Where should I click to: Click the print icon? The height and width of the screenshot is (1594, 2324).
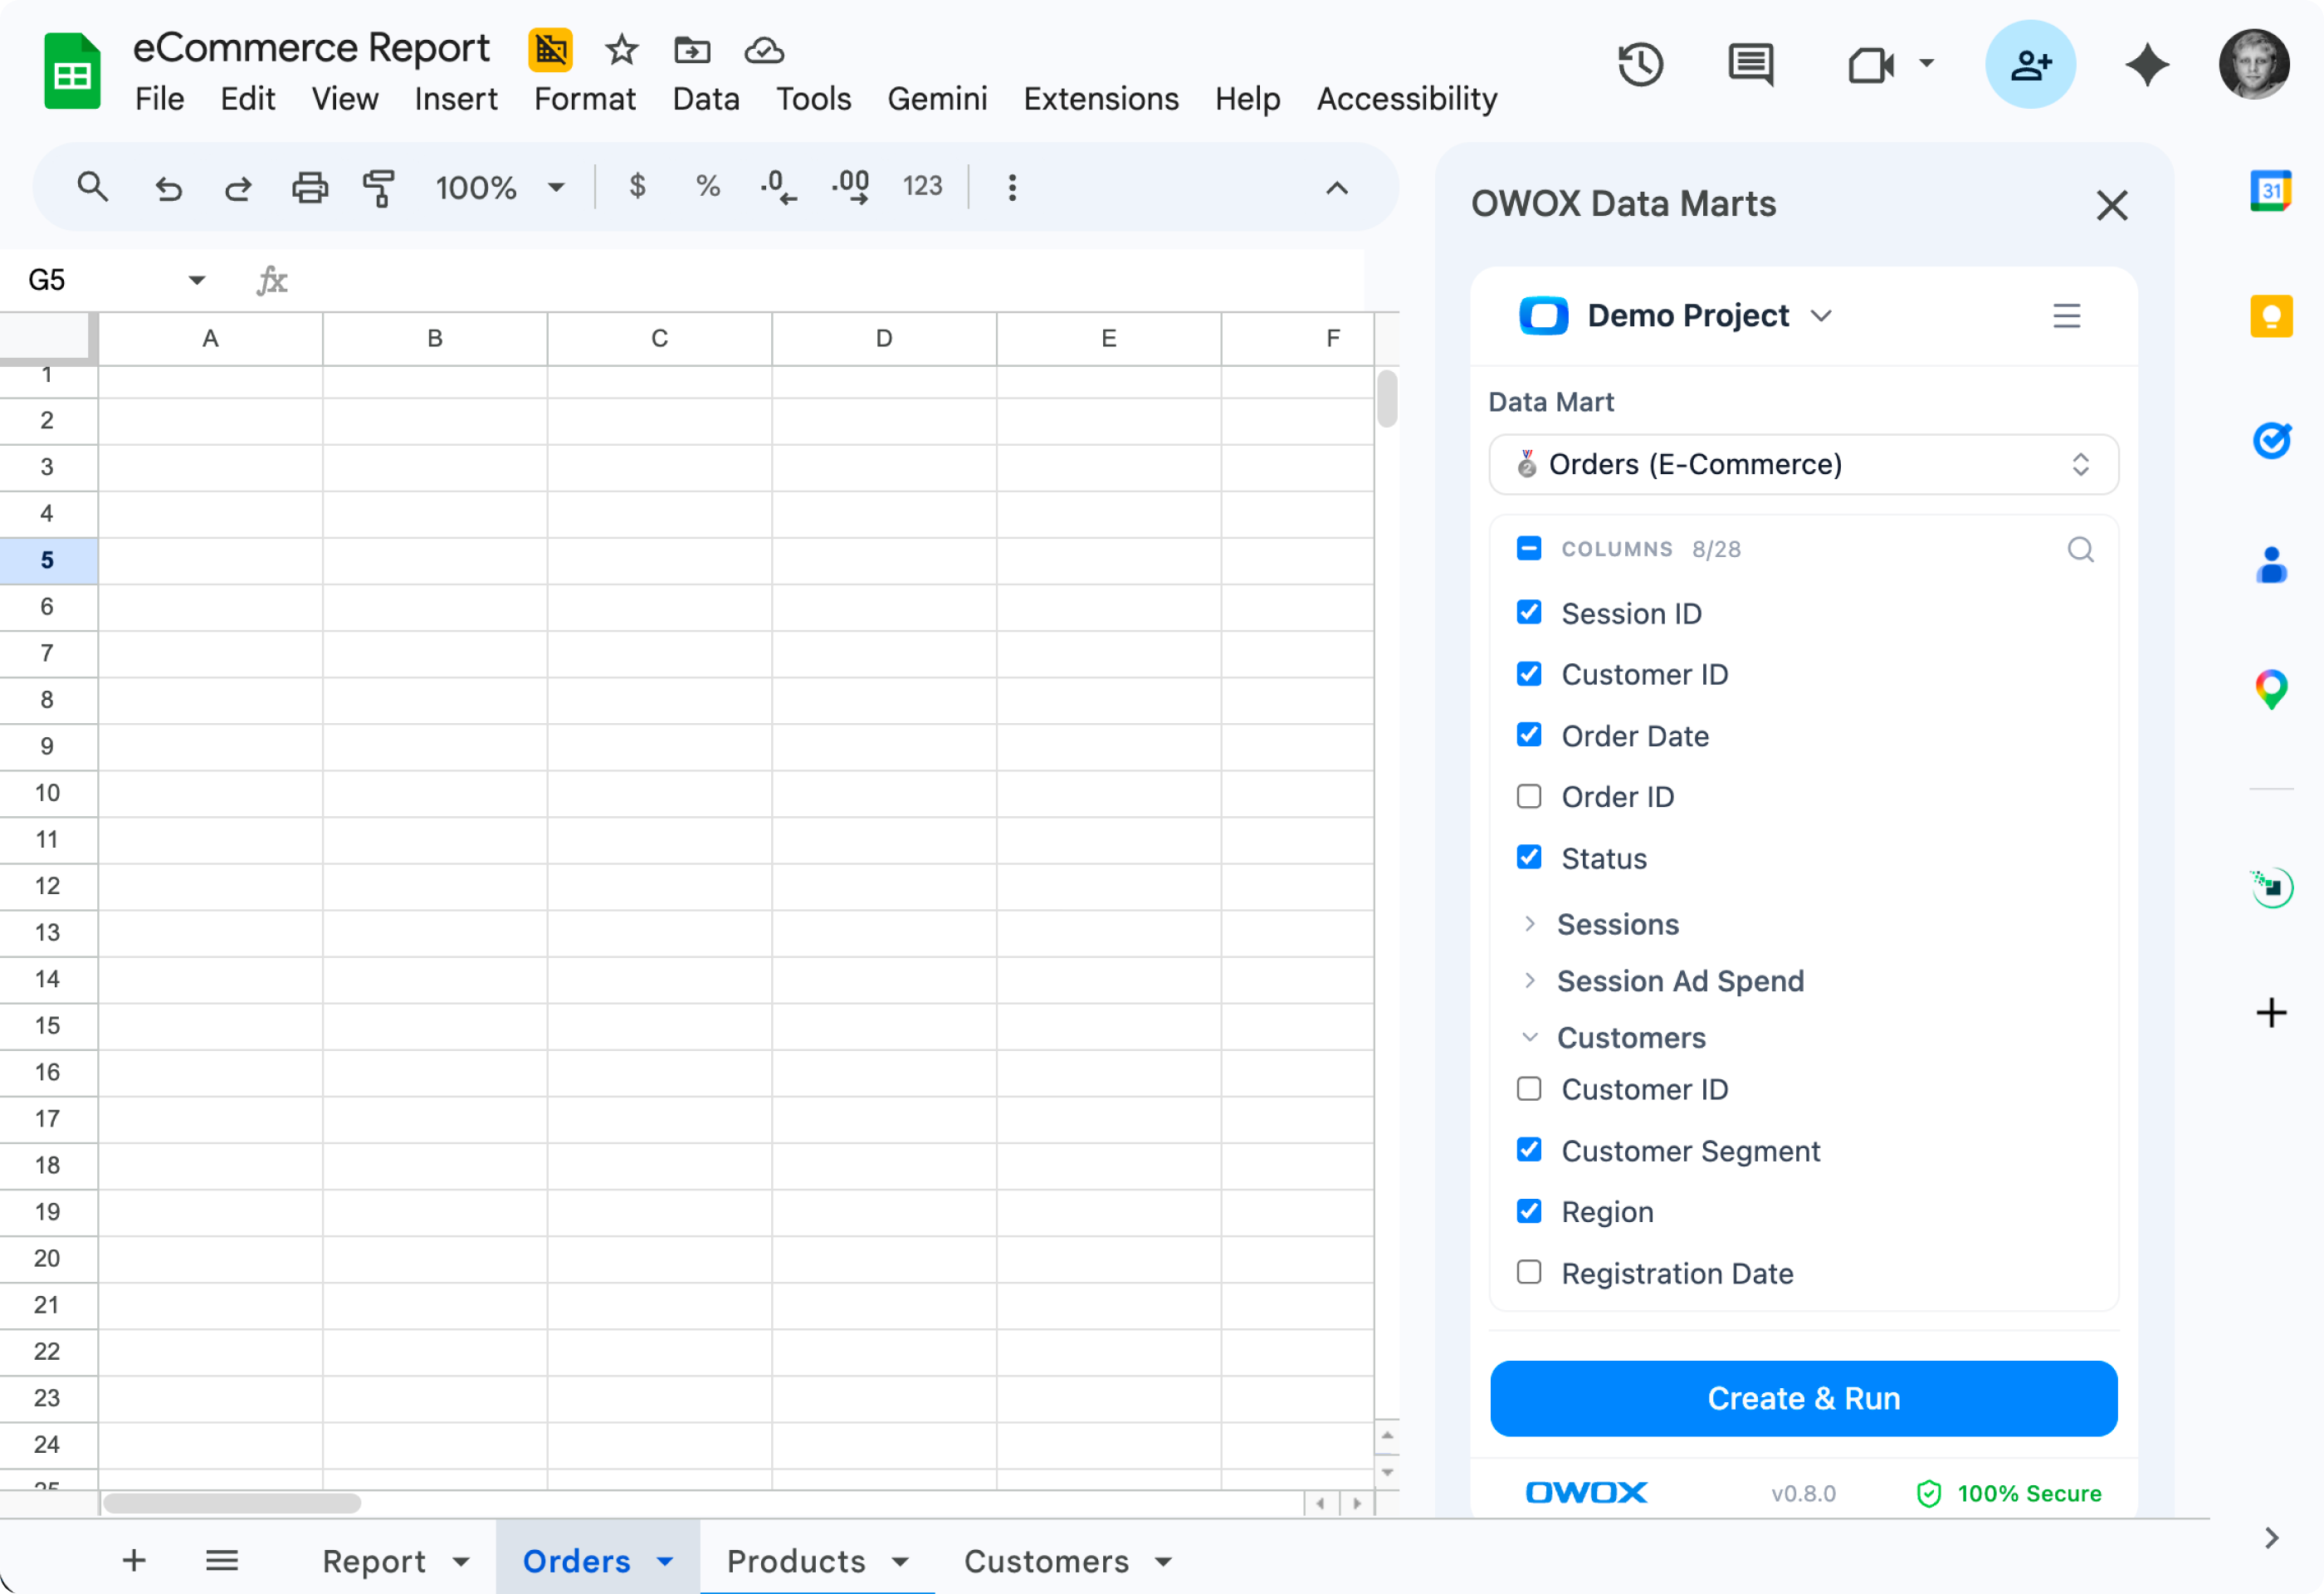pyautogui.click(x=309, y=187)
